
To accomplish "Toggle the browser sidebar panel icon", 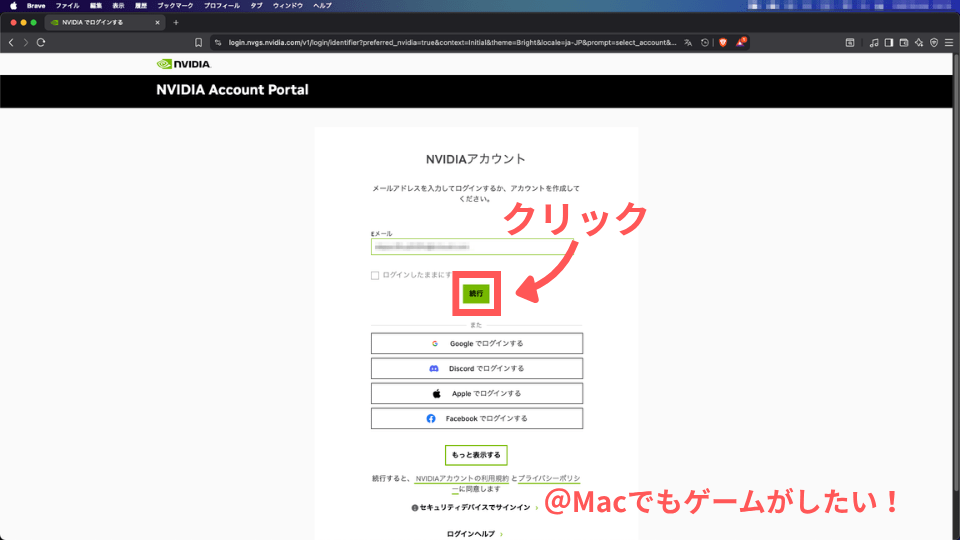I will pyautogui.click(x=889, y=43).
